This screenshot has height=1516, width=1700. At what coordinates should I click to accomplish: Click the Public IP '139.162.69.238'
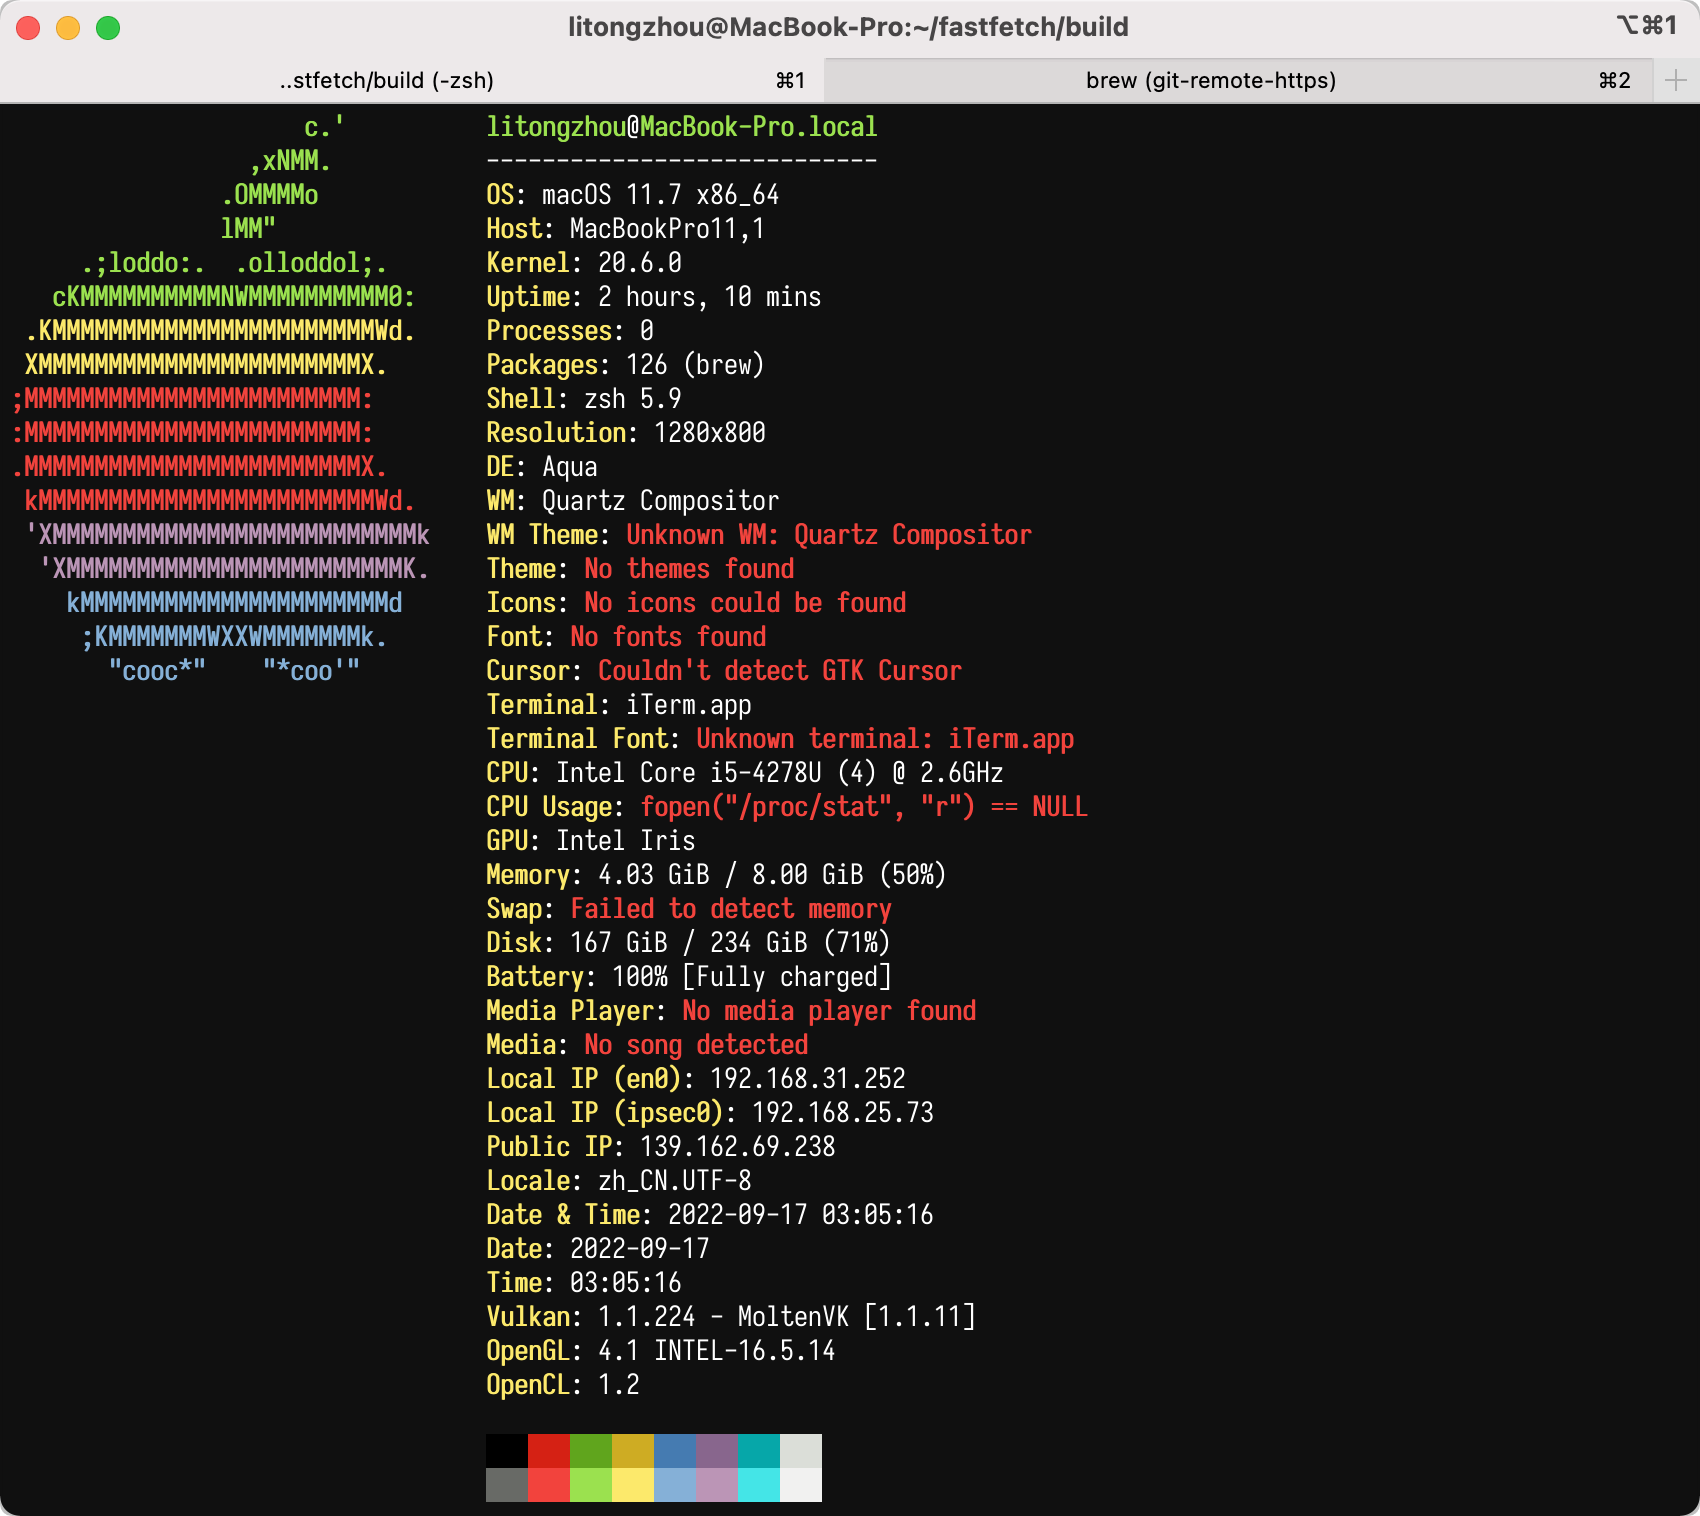(738, 1147)
